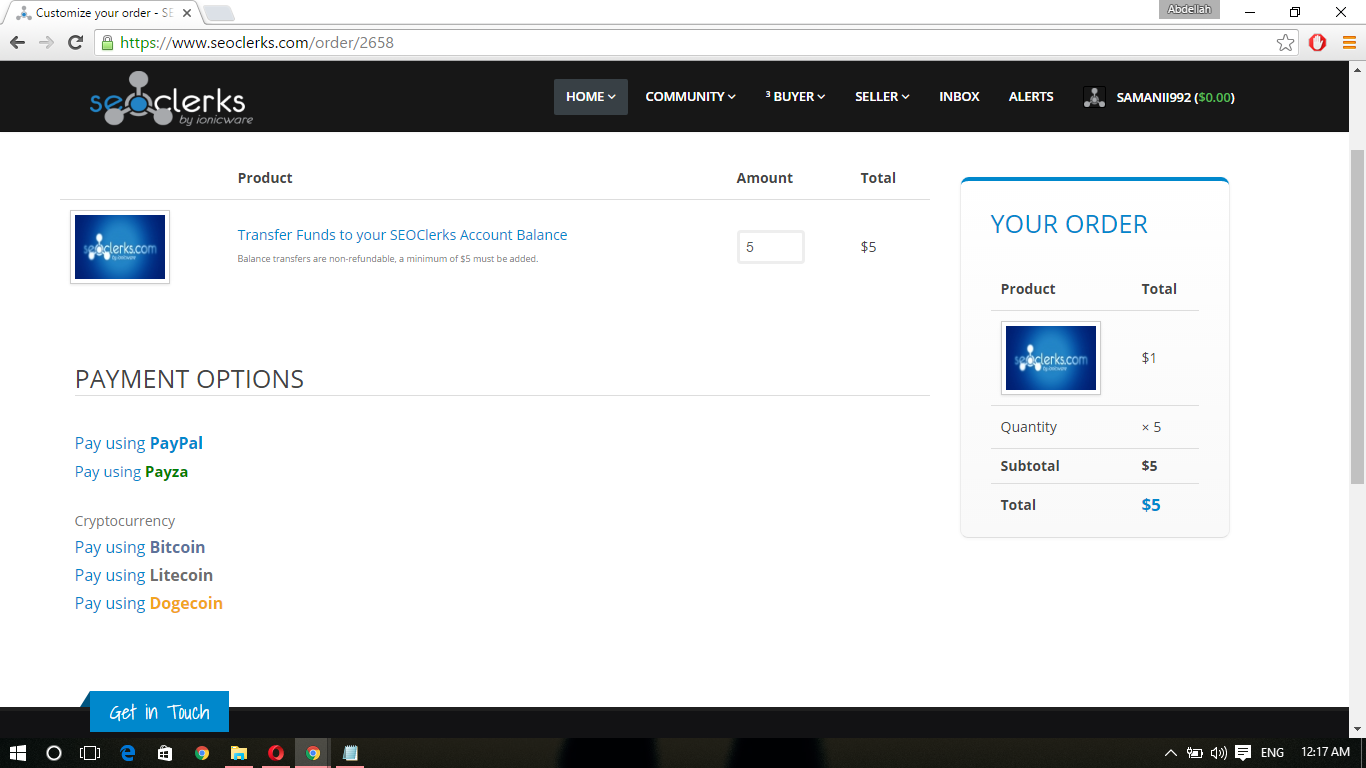
Task: Click the Amount input field
Action: pos(770,247)
